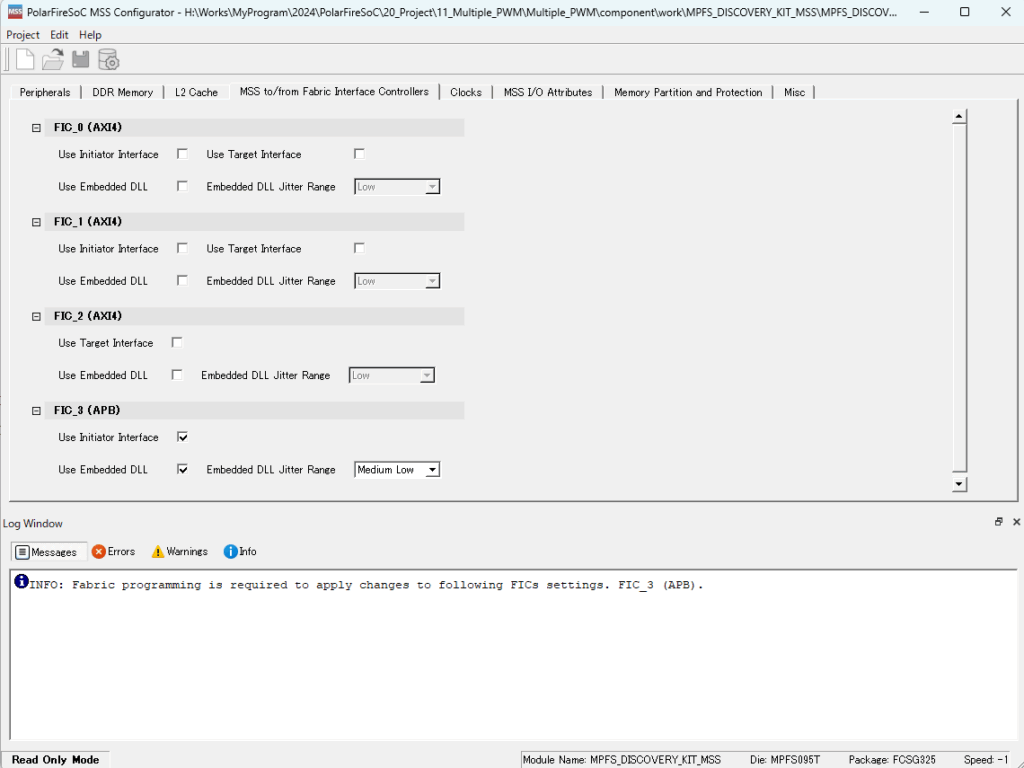
Task: Click the Generate database gear icon
Action: 108,60
